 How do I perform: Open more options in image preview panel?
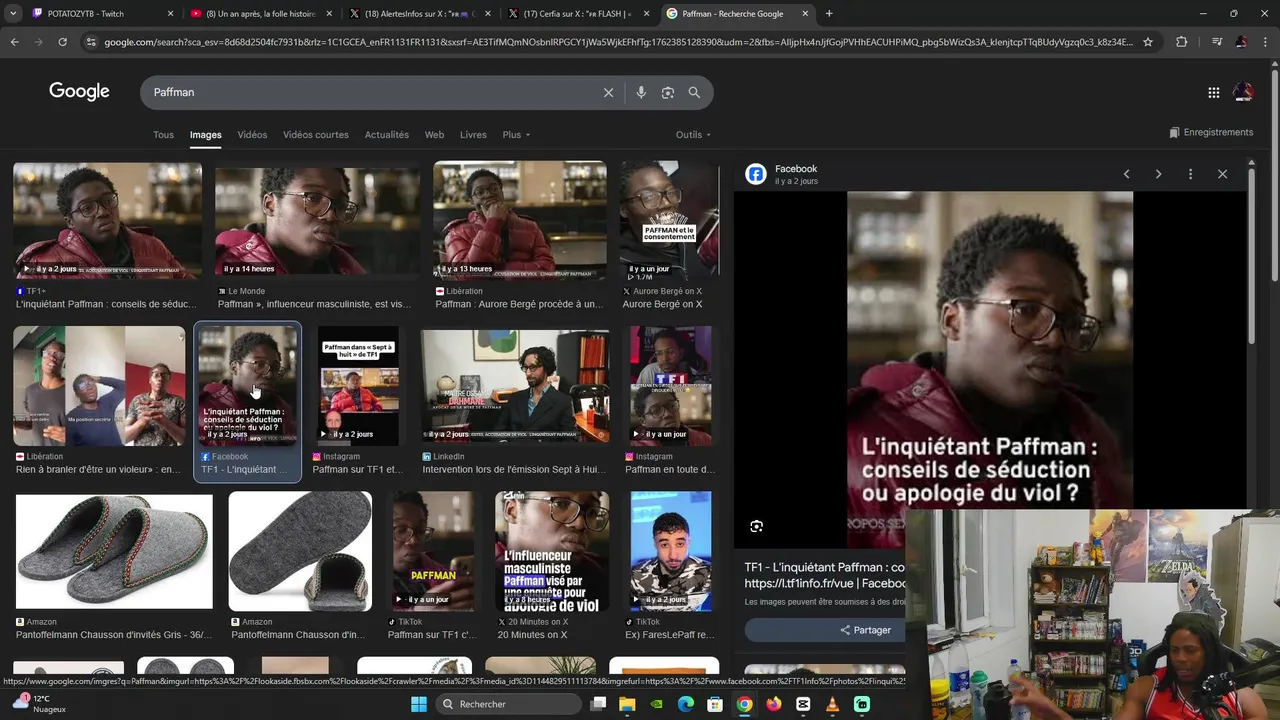pos(1190,174)
